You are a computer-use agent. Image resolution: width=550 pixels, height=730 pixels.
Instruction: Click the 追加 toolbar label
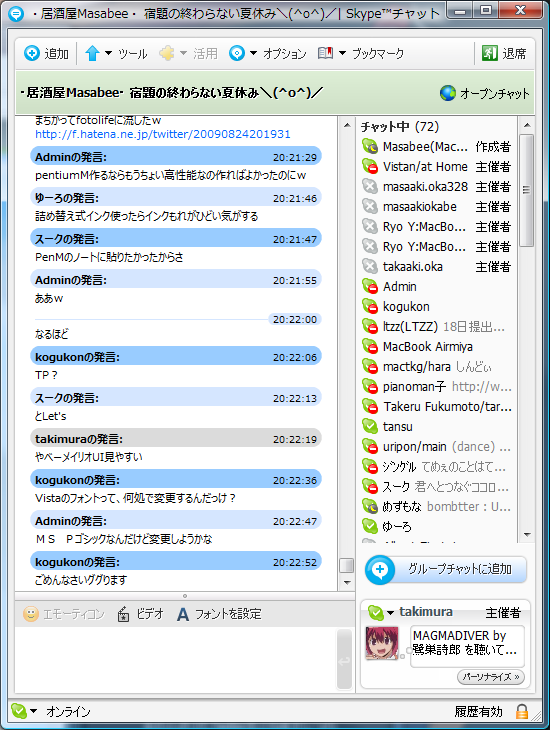tap(57, 54)
